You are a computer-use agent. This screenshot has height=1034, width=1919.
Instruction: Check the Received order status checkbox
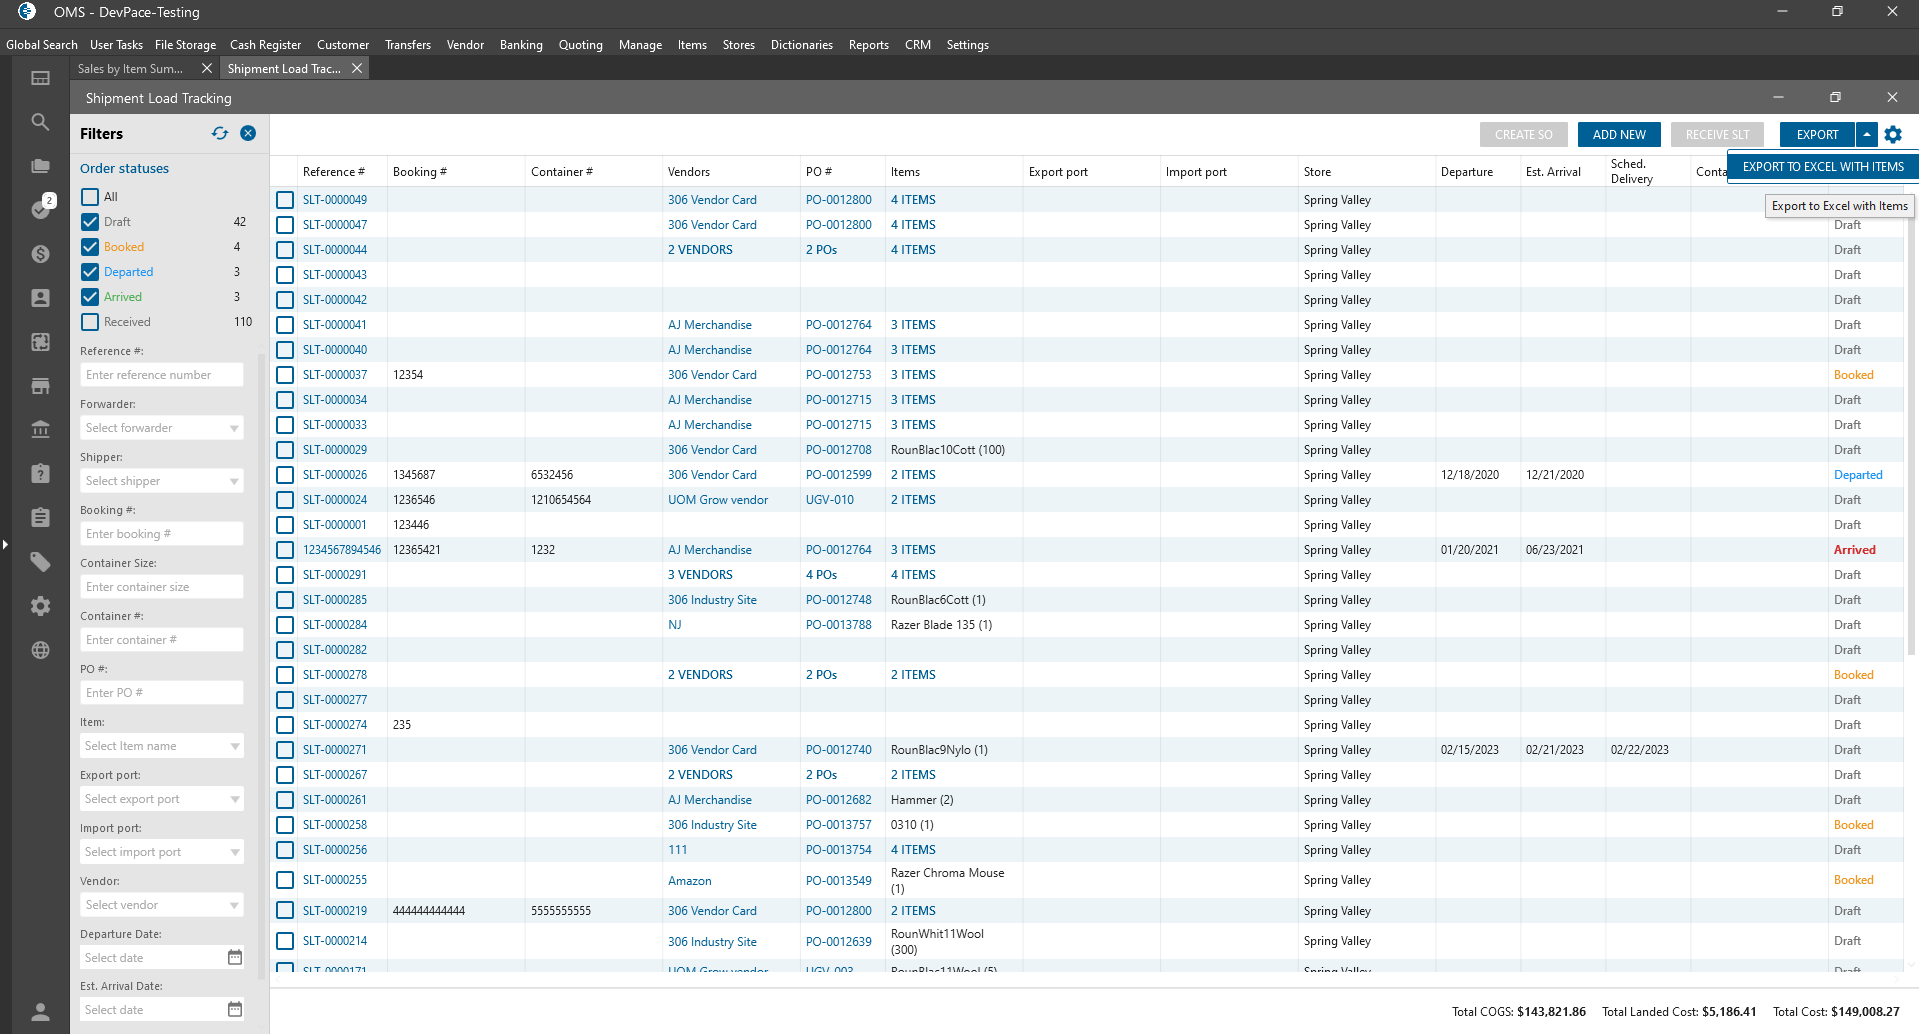pyautogui.click(x=90, y=322)
